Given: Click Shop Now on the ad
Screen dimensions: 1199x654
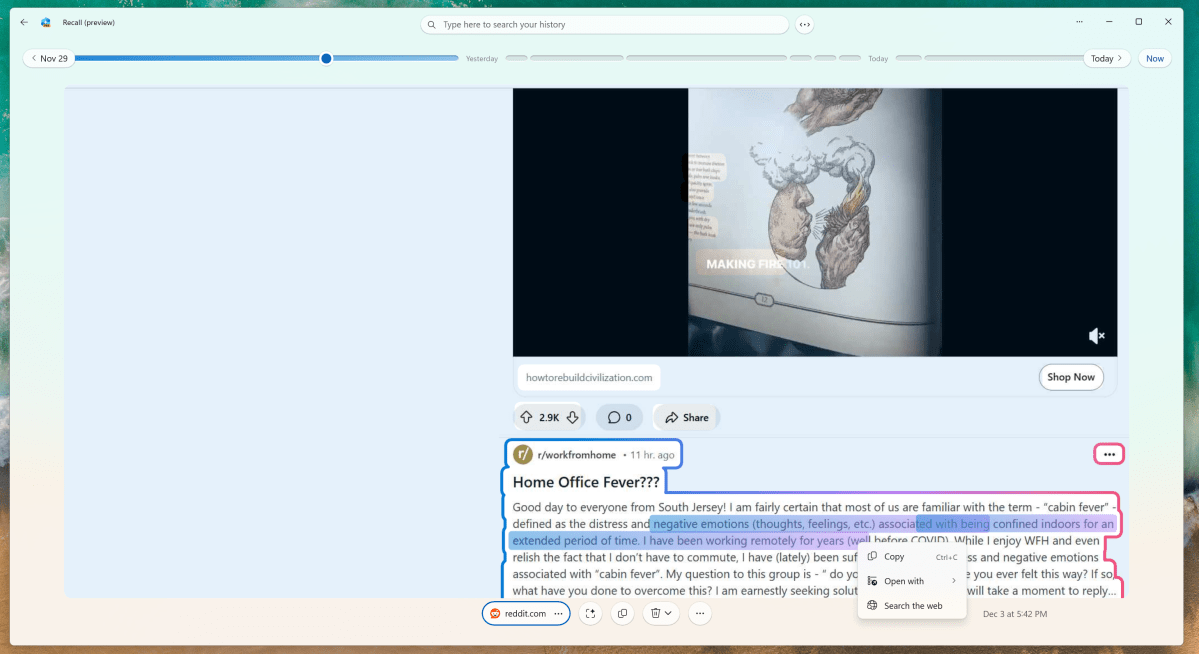Looking at the screenshot, I should click(1071, 377).
